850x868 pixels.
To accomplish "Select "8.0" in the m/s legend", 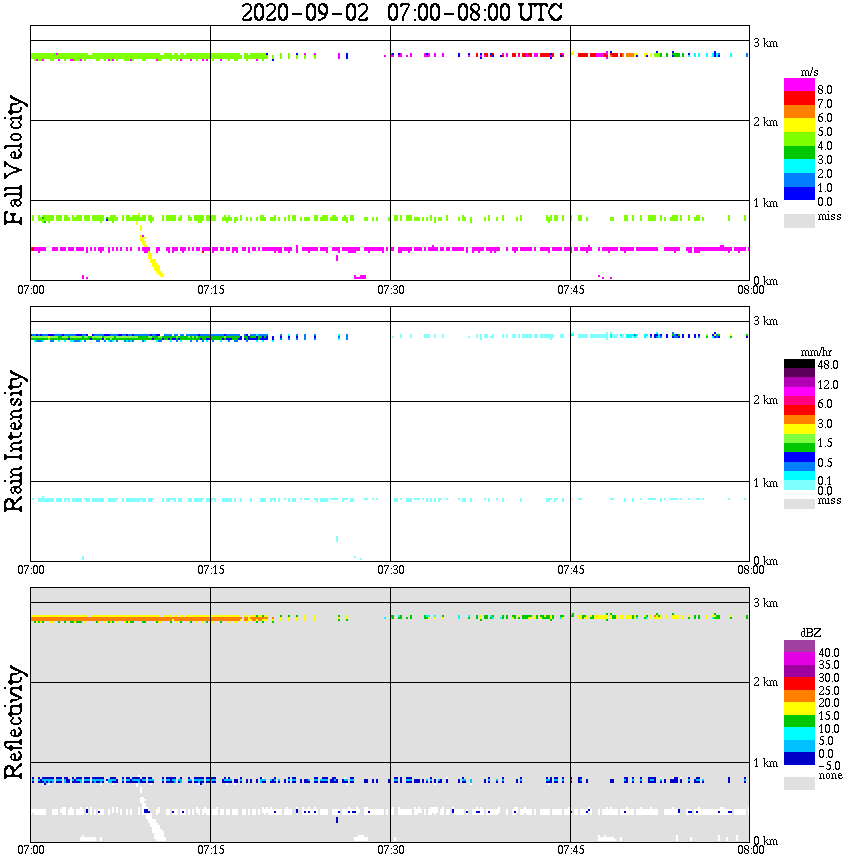I will pyautogui.click(x=825, y=90).
